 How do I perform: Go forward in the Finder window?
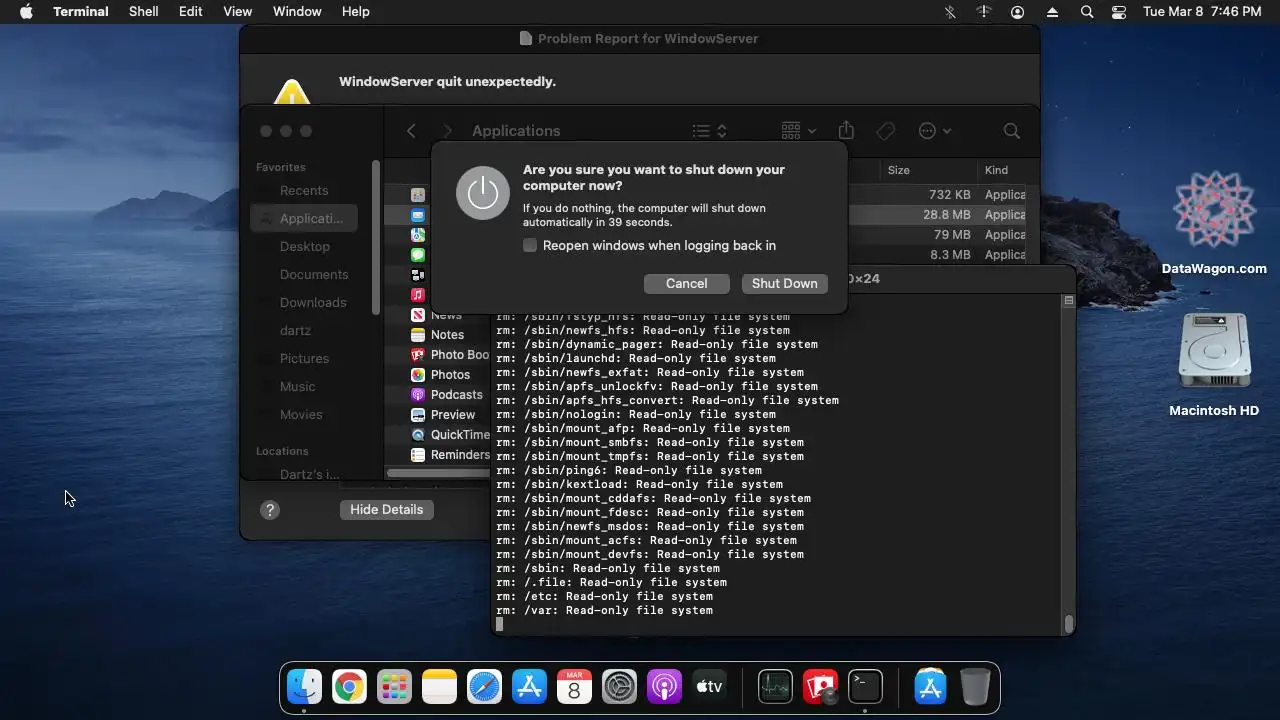[447, 131]
